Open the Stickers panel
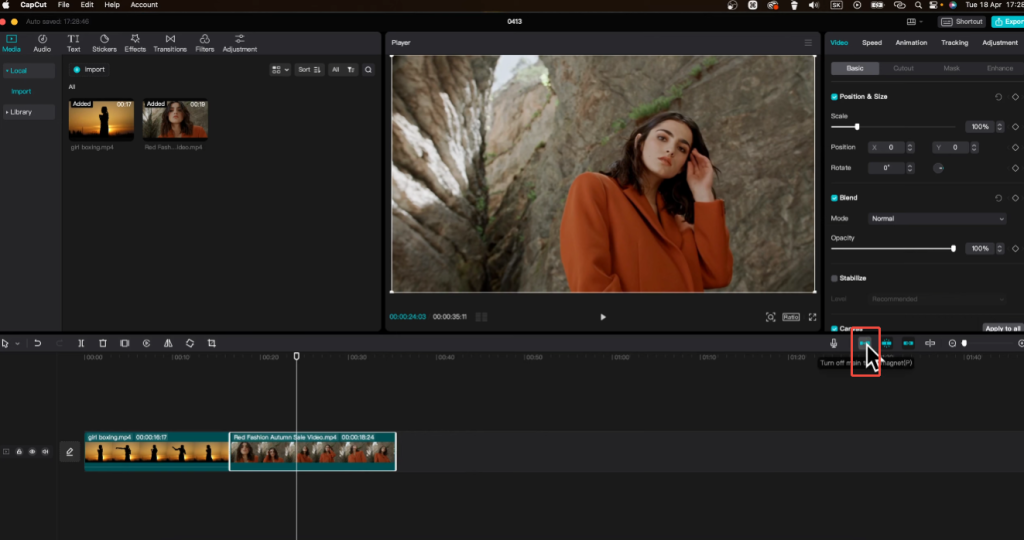The image size is (1024, 540). 104,43
